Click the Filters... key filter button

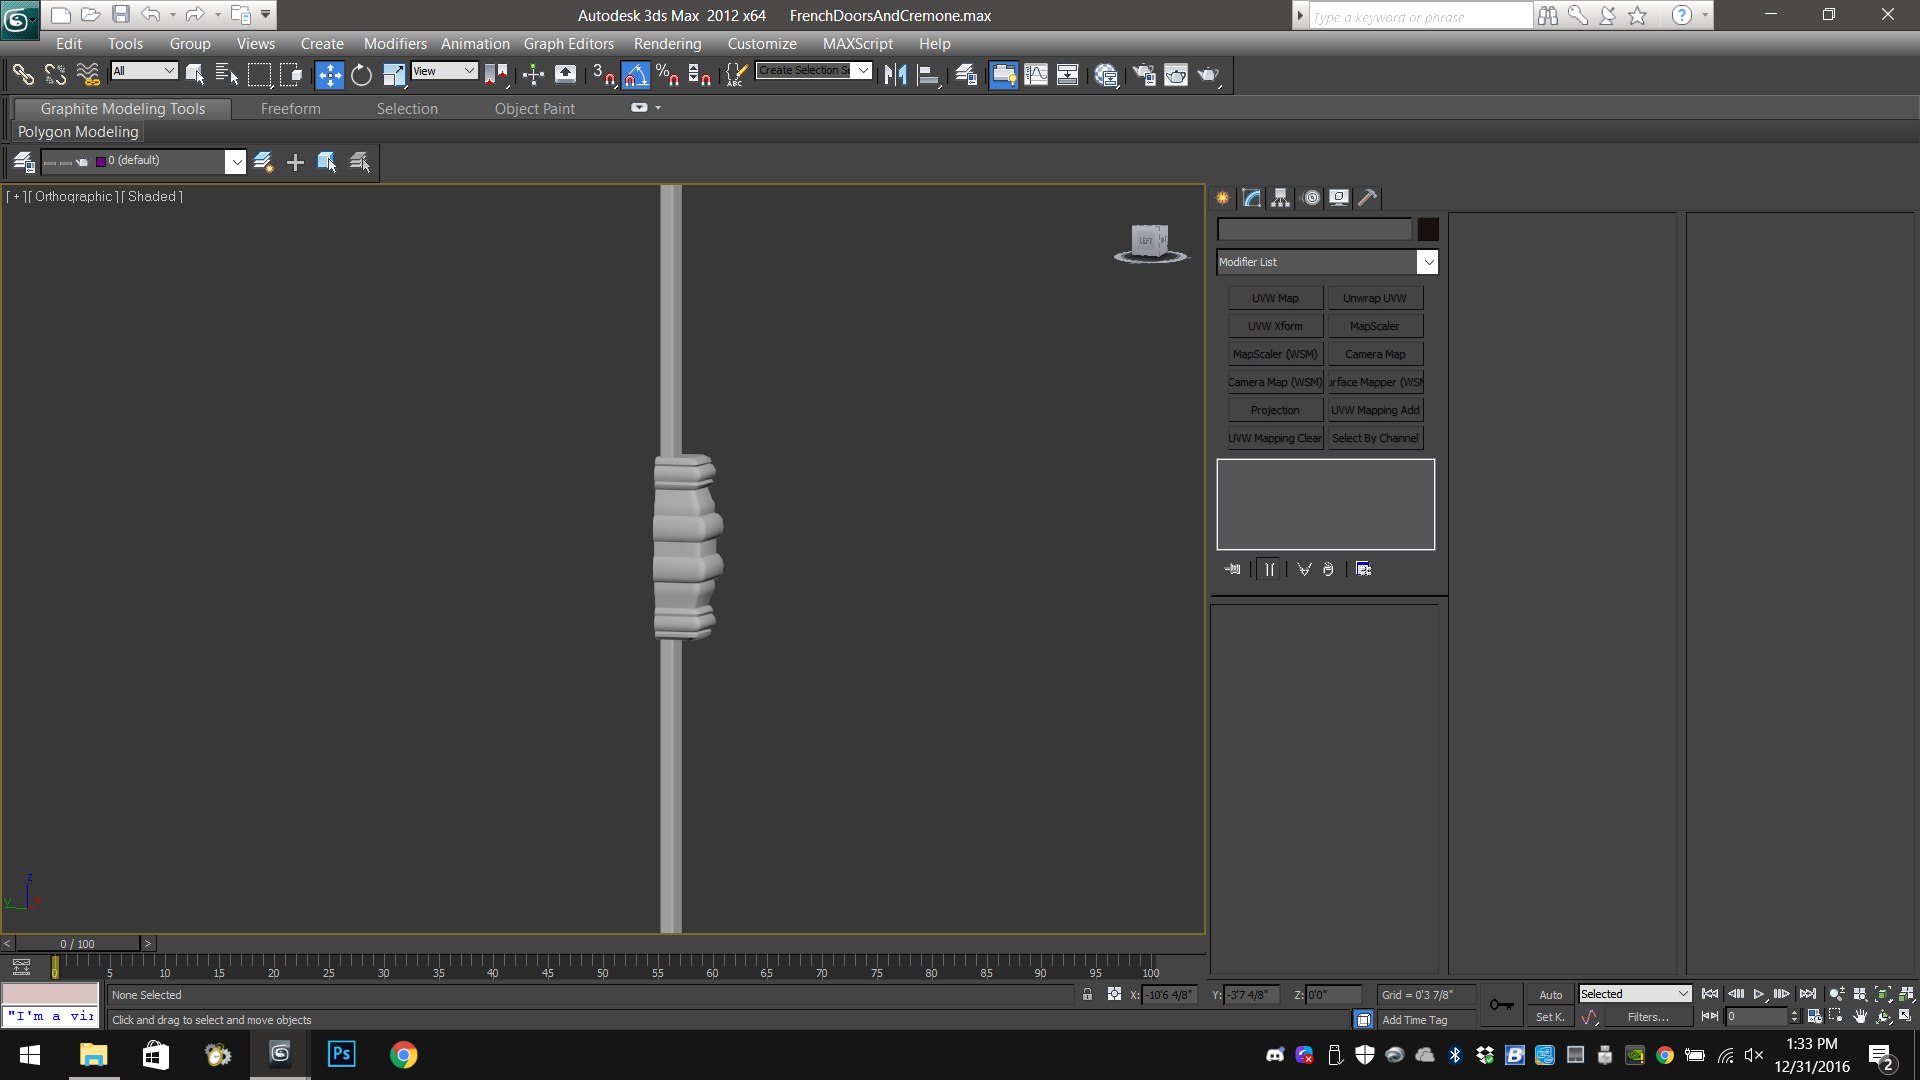(x=1647, y=1017)
